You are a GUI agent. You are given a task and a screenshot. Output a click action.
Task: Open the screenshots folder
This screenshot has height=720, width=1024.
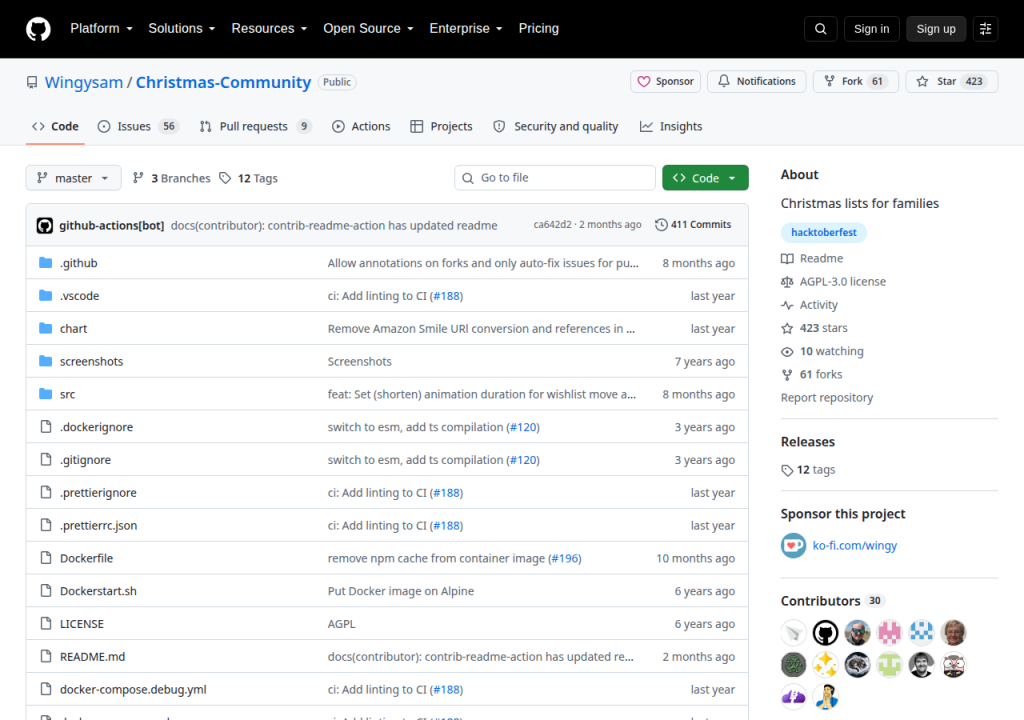click(x=91, y=361)
